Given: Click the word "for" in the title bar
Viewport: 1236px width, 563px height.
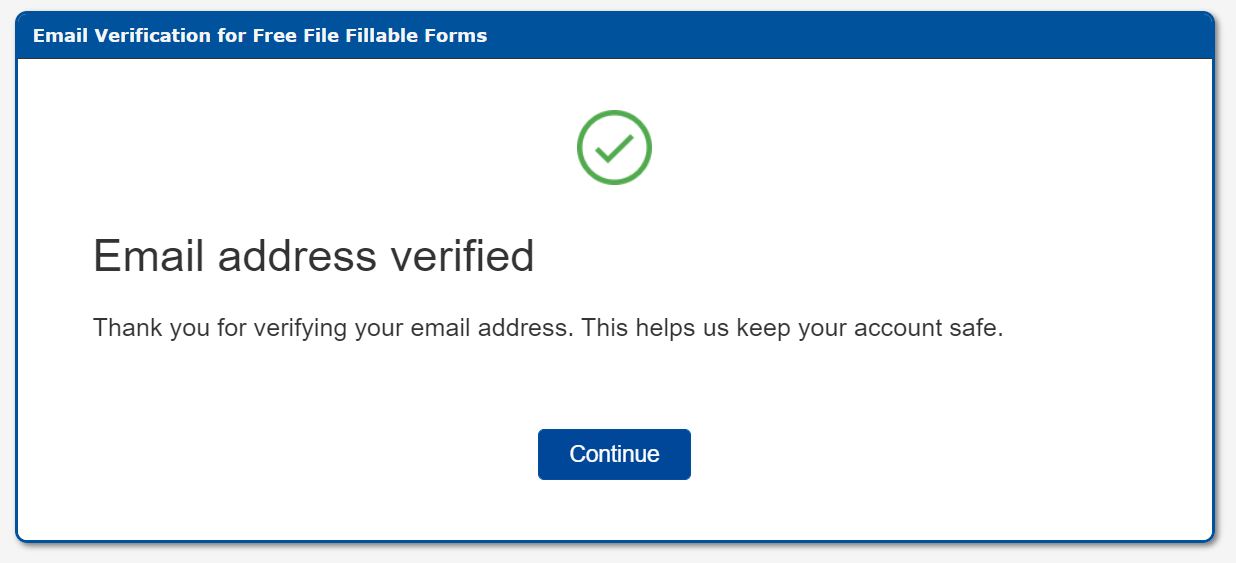Looking at the screenshot, I should pyautogui.click(x=215, y=36).
